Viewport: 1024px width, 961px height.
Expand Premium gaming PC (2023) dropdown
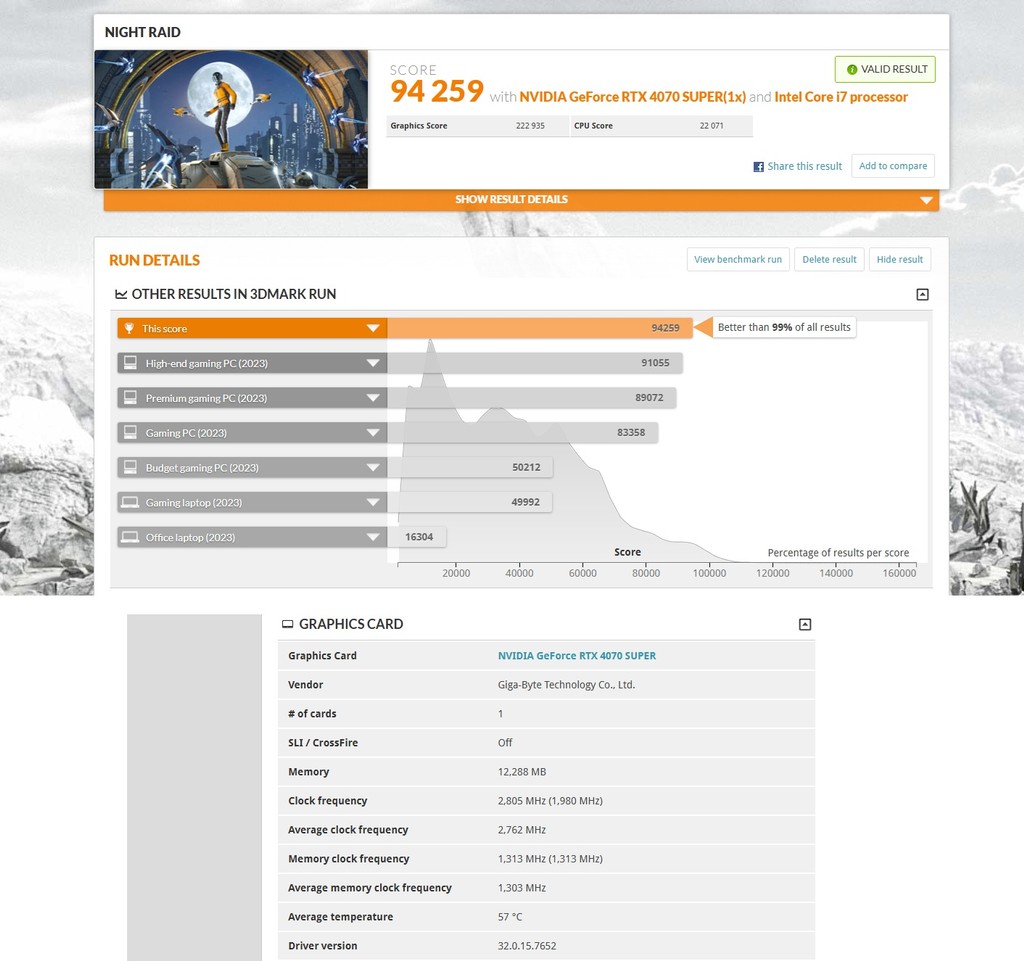point(373,398)
